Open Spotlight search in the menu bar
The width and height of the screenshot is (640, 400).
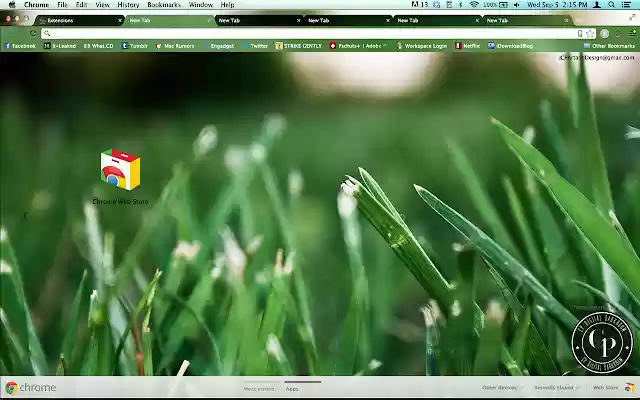611,4
